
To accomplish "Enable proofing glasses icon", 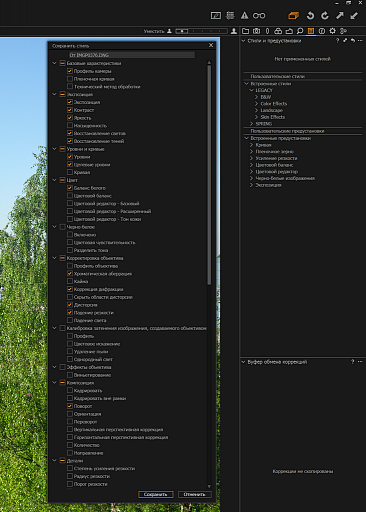I will (259, 15).
